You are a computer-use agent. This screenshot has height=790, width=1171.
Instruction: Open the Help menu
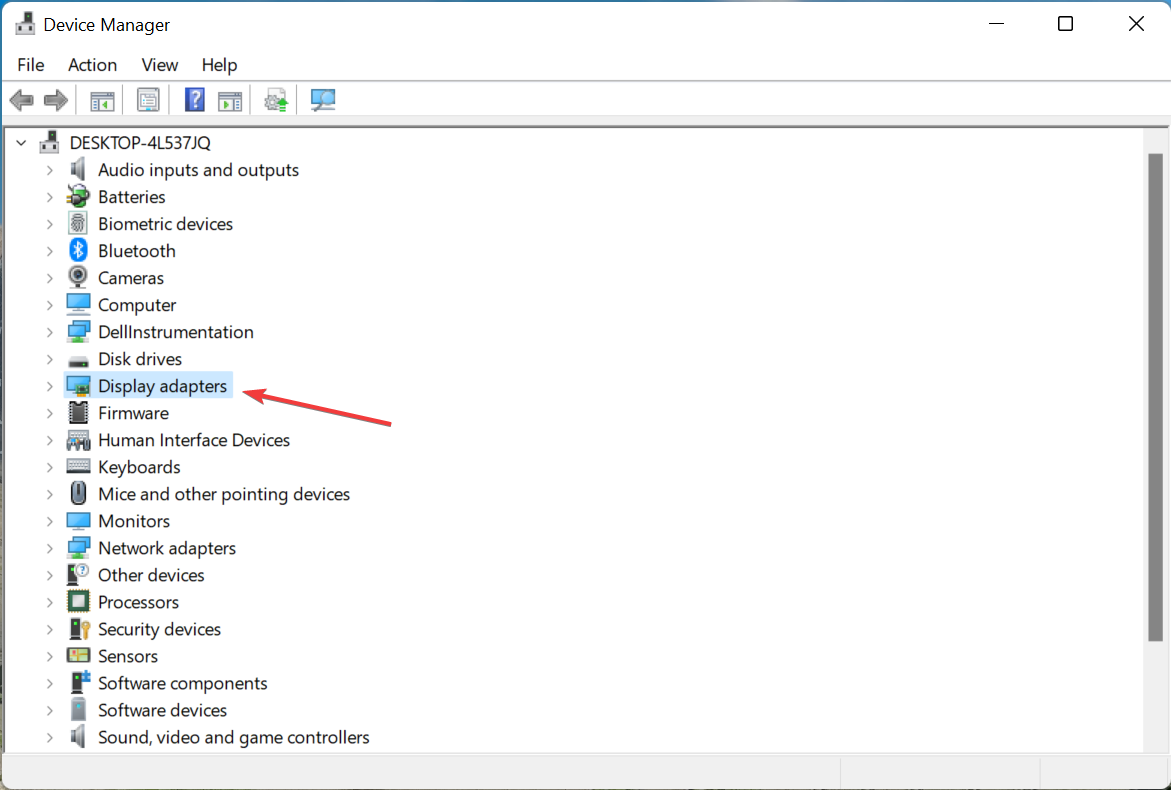pos(220,65)
